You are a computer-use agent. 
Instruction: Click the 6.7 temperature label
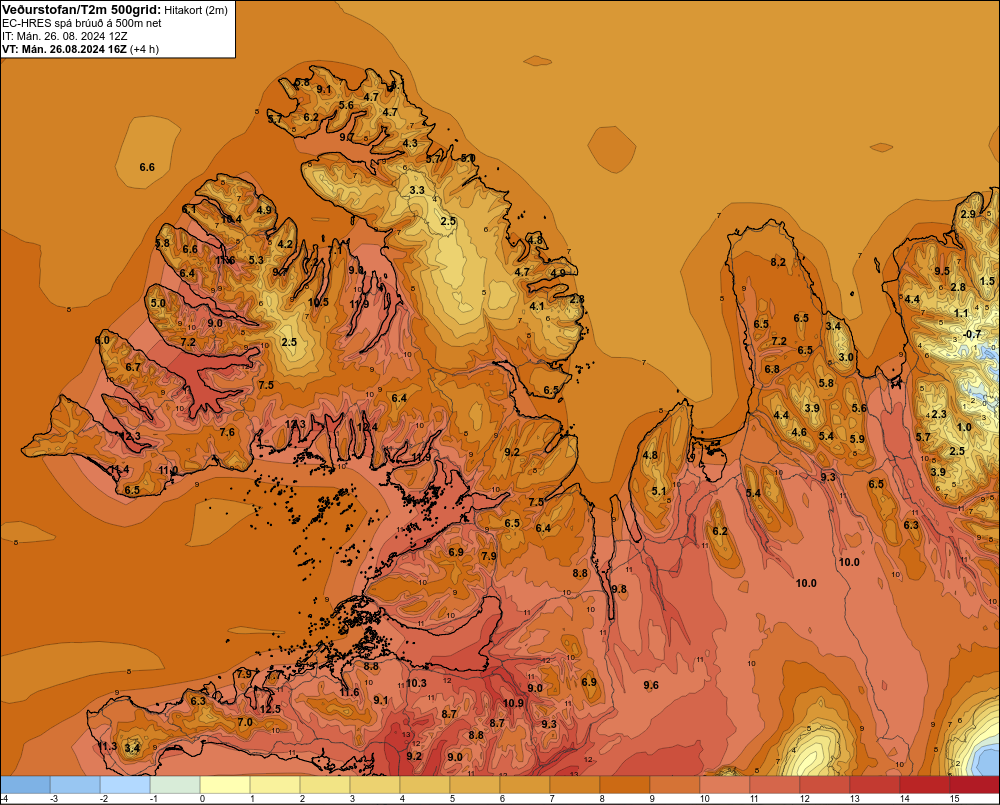click(133, 367)
